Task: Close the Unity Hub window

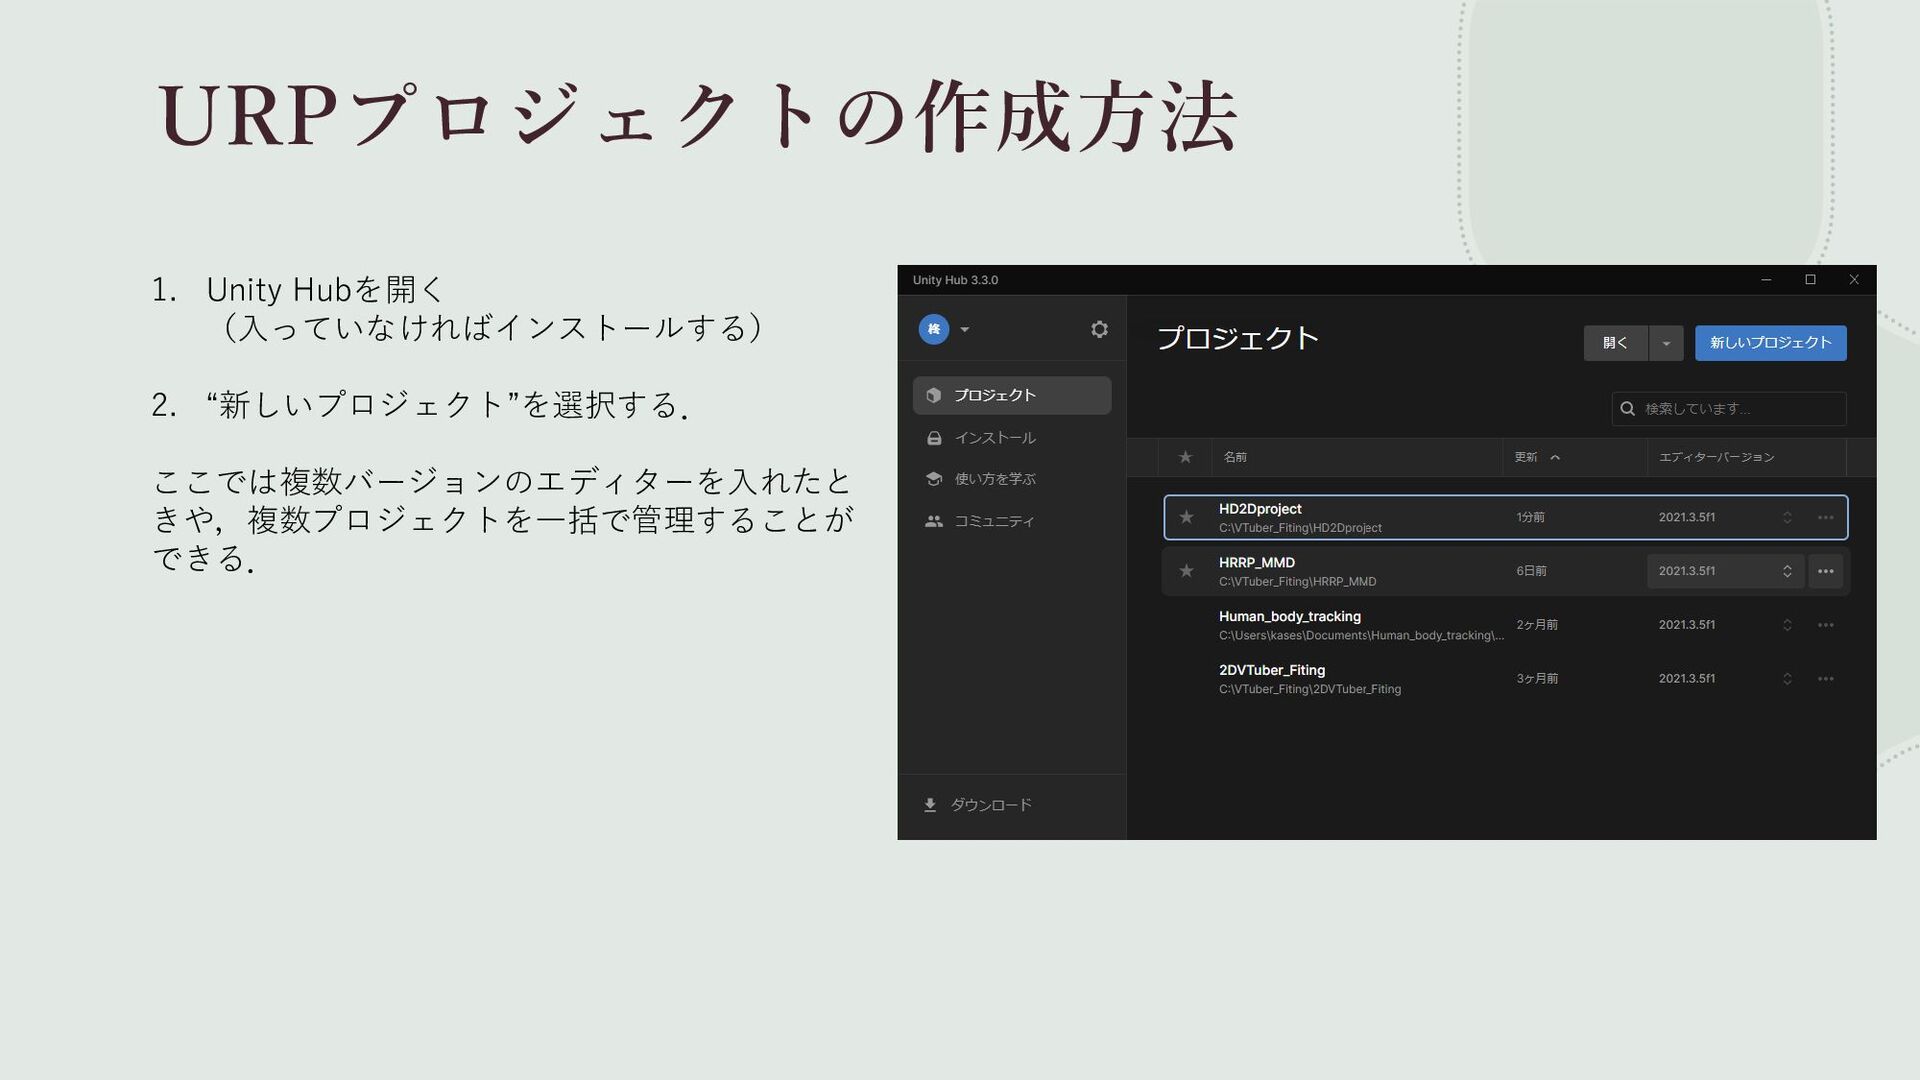Action: (1854, 280)
